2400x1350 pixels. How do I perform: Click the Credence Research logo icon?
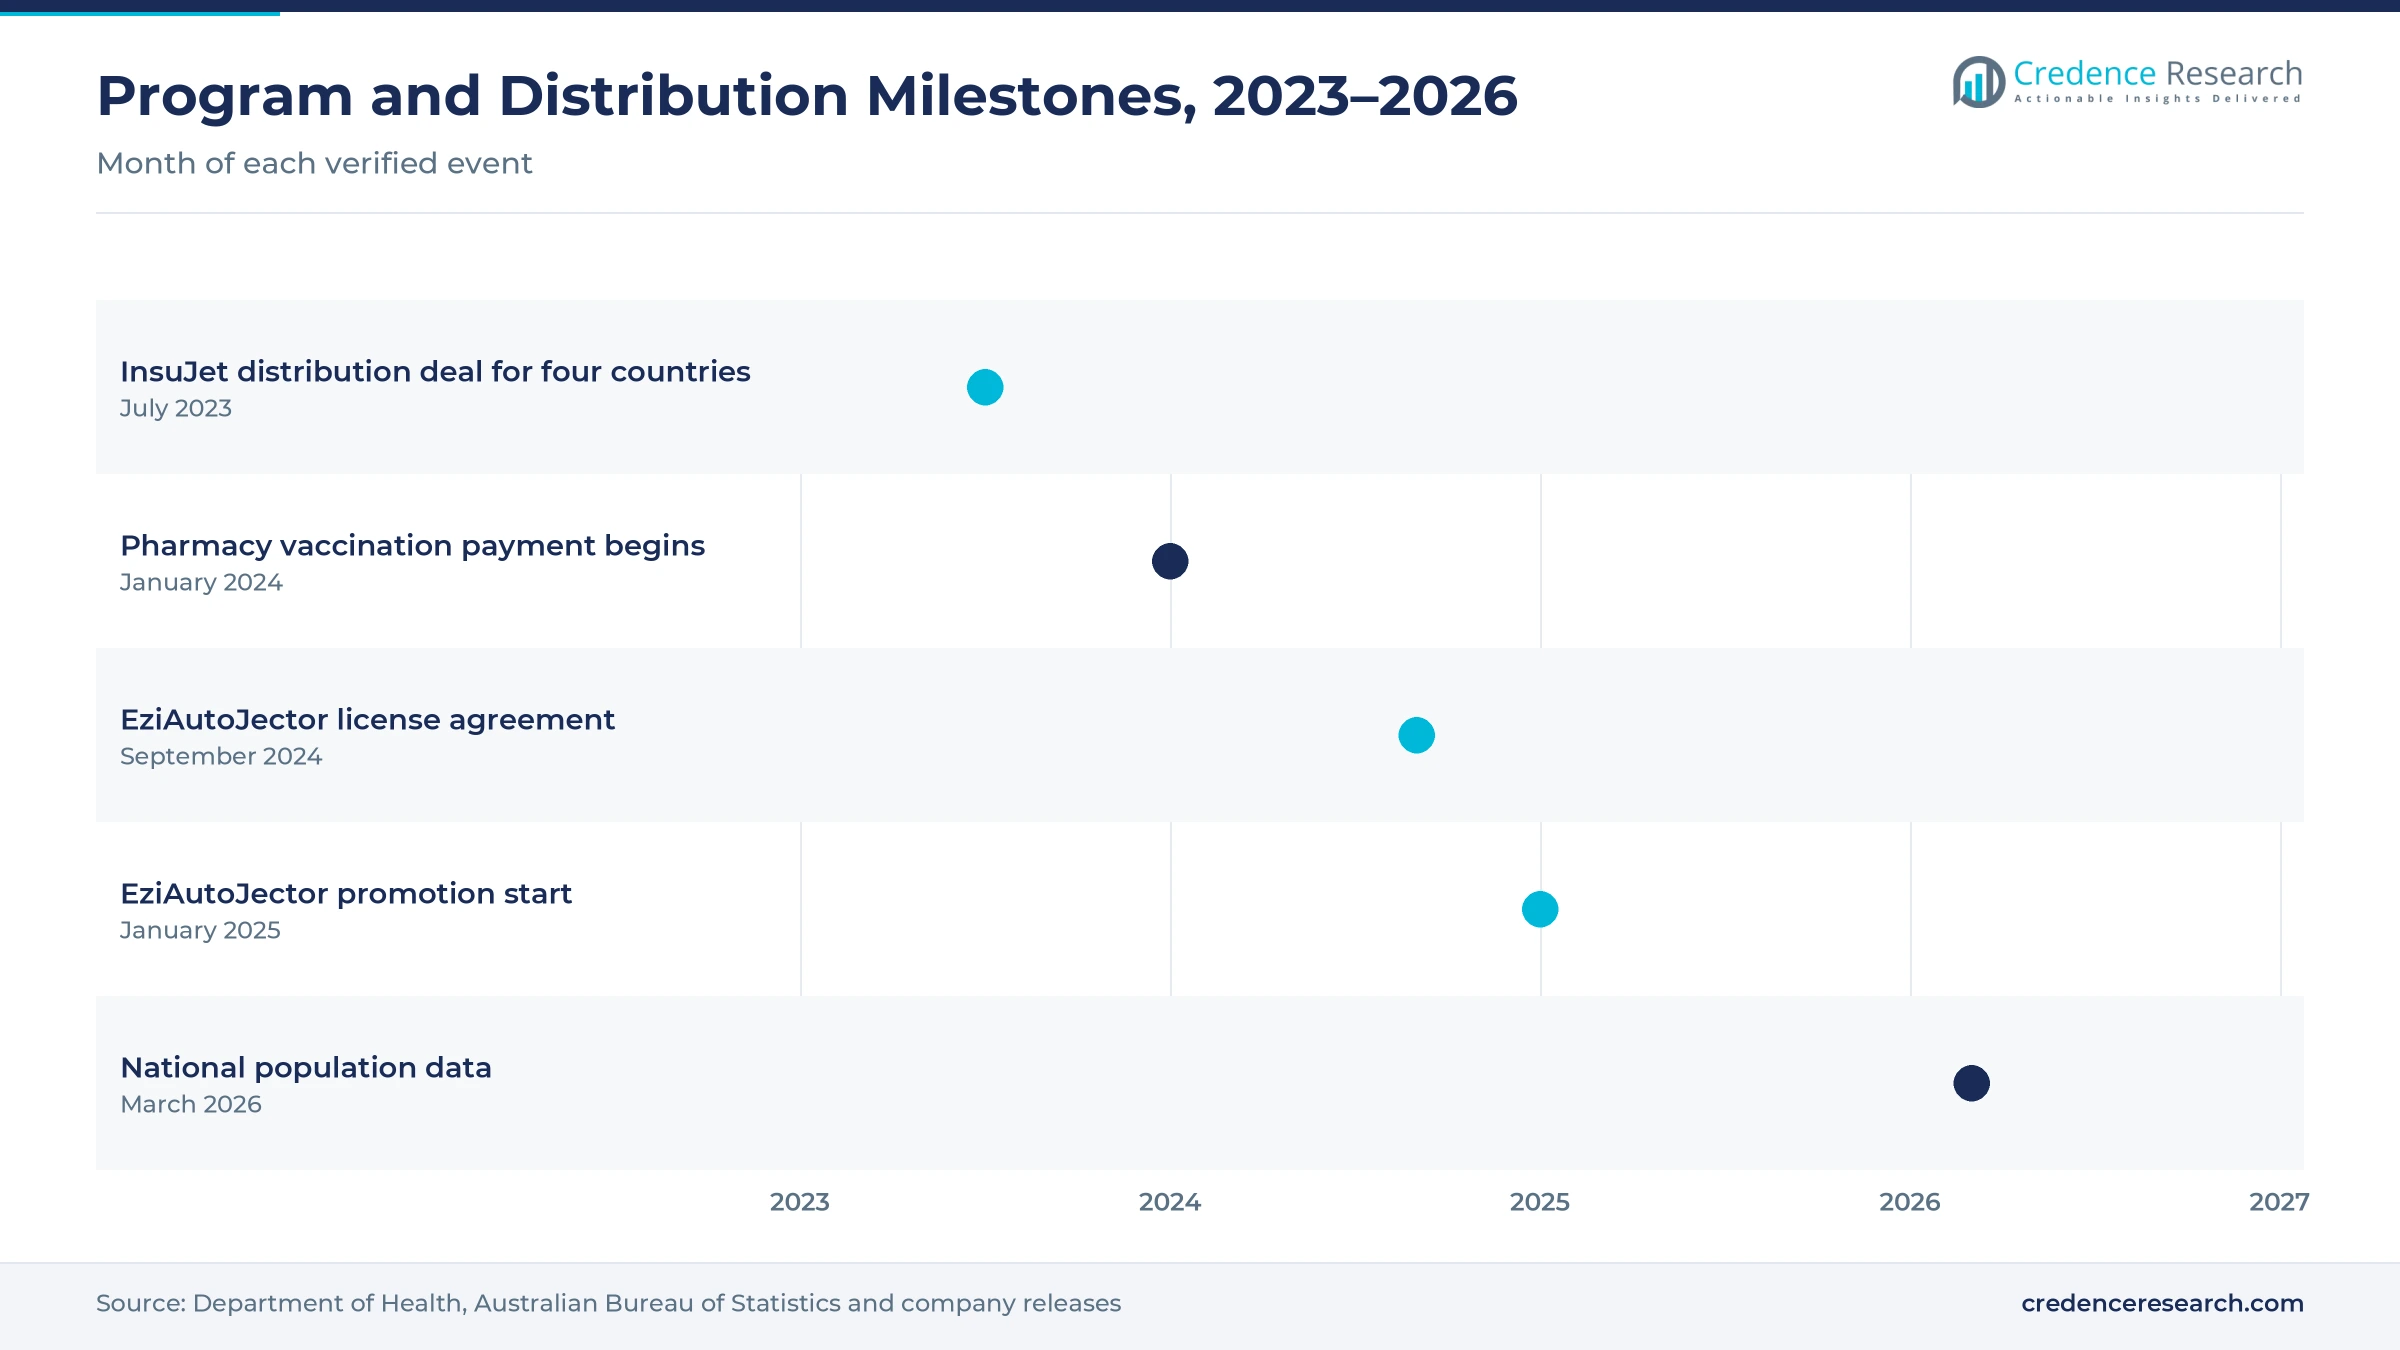(1979, 82)
